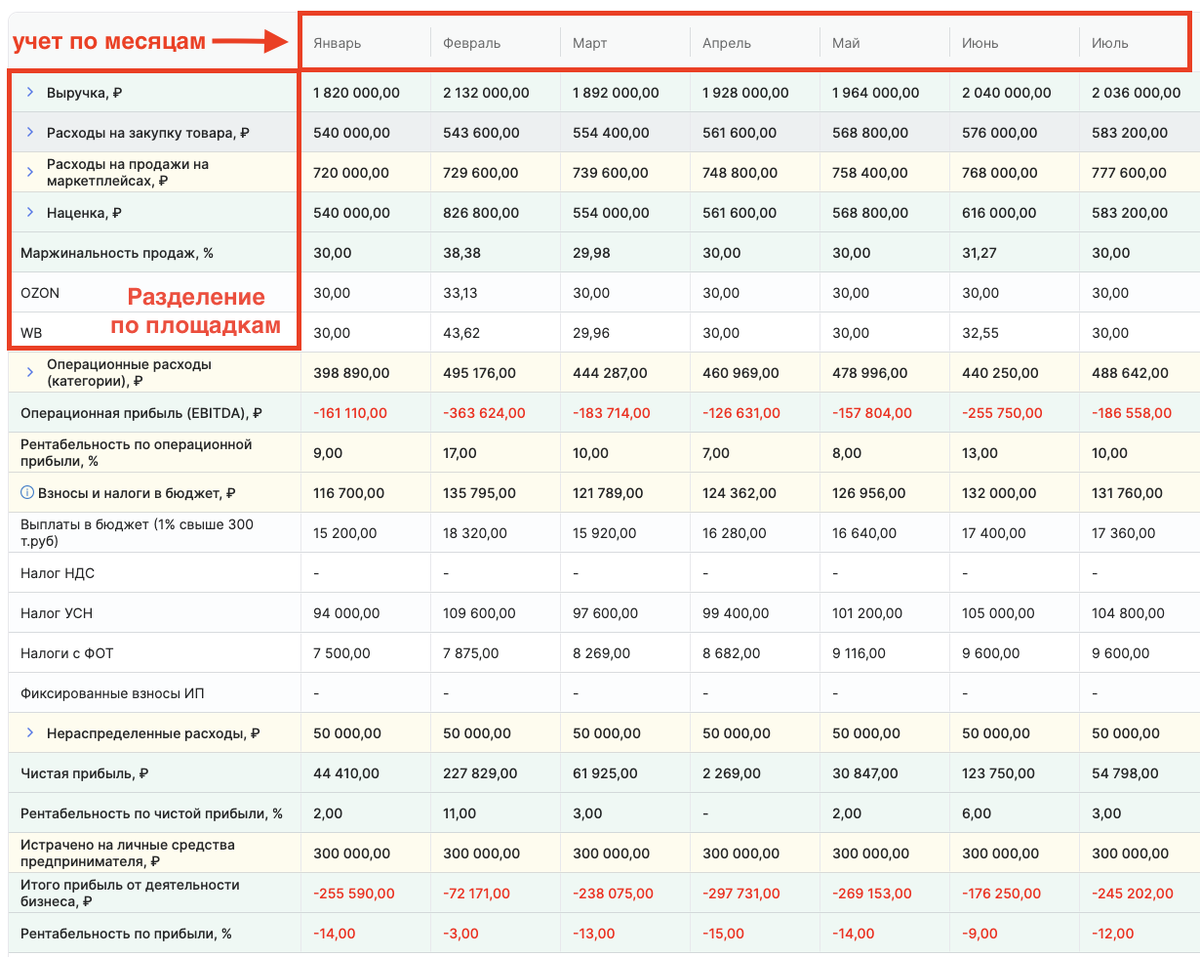Click April profitability value -15,00

(723, 933)
